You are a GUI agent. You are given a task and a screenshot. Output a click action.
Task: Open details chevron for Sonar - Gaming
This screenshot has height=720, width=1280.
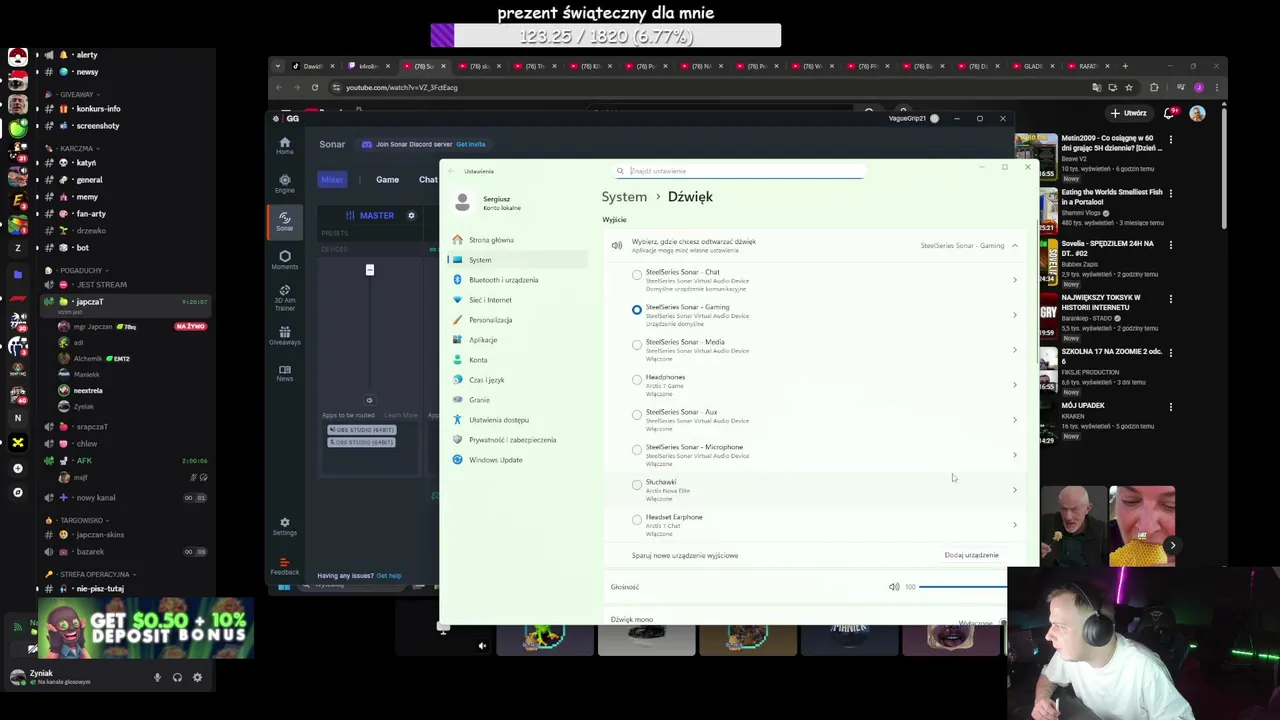tap(1014, 315)
